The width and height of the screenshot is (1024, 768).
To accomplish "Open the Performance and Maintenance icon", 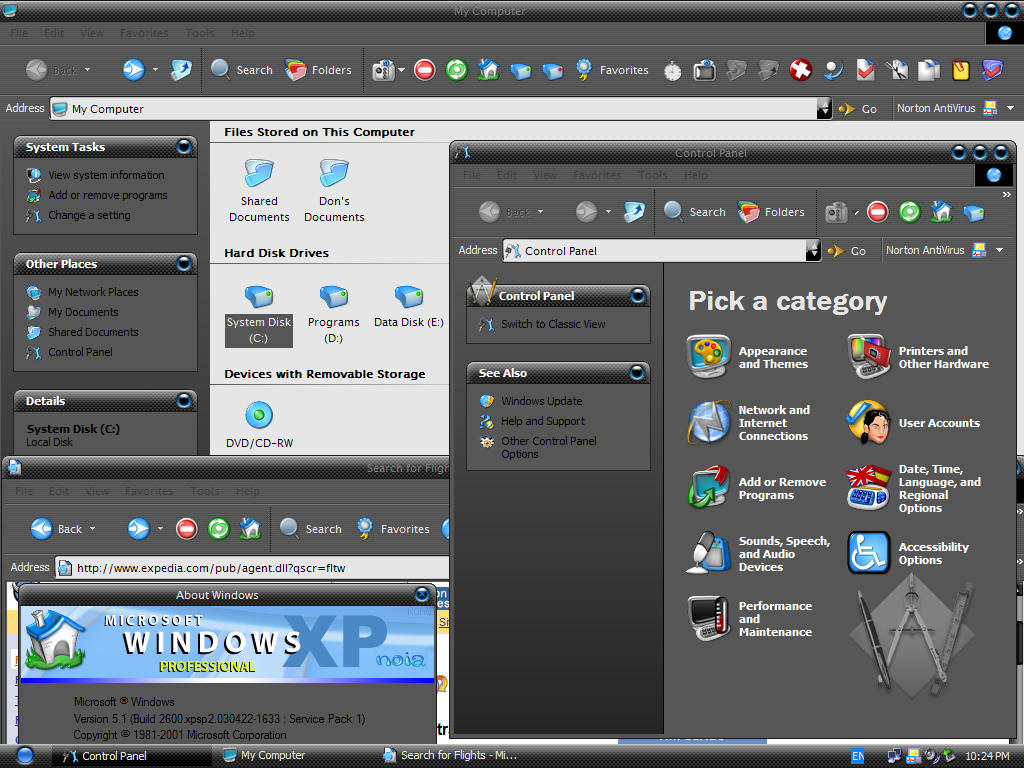I will pos(709,618).
